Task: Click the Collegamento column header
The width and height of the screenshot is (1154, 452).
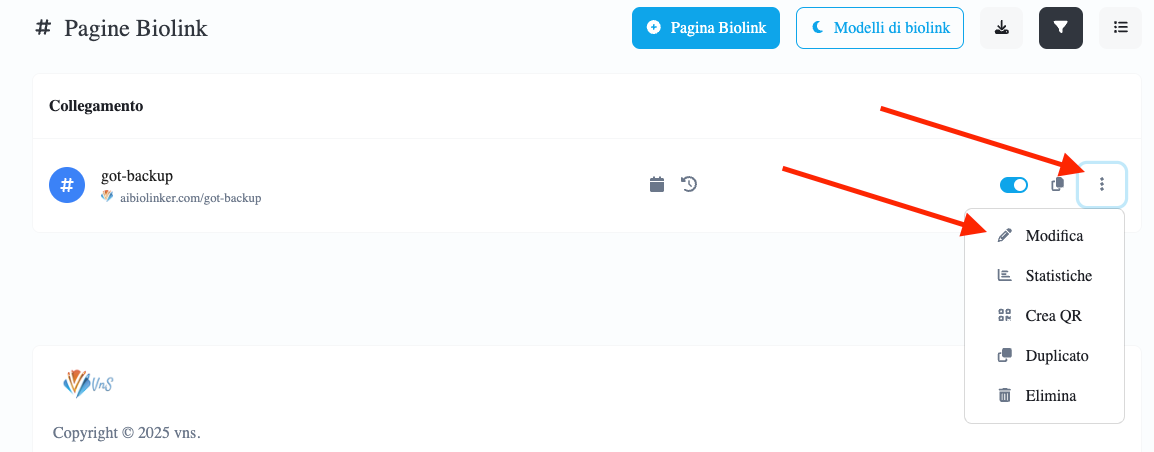Action: [96, 106]
